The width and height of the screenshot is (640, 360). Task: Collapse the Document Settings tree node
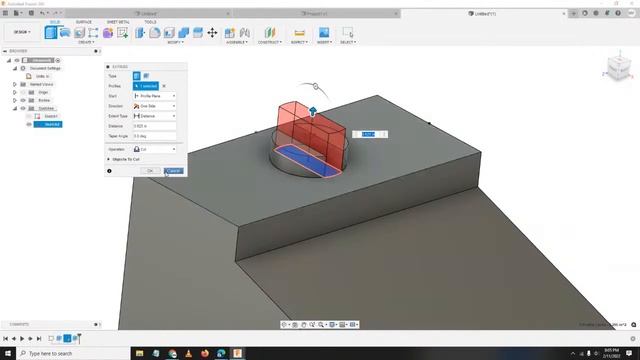click(15, 69)
